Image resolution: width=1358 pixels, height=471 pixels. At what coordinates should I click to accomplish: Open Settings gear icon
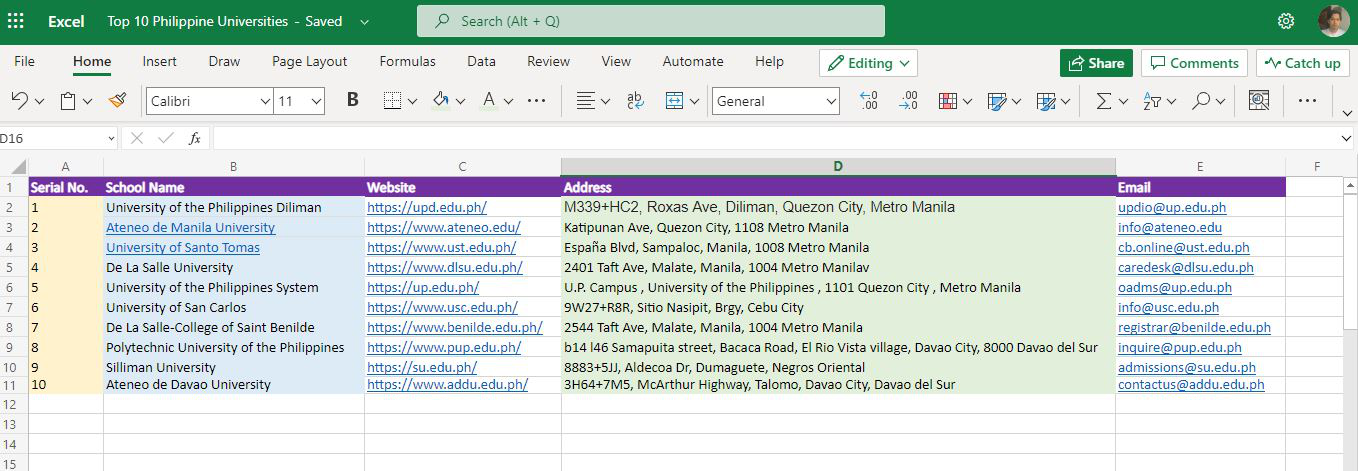point(1286,21)
